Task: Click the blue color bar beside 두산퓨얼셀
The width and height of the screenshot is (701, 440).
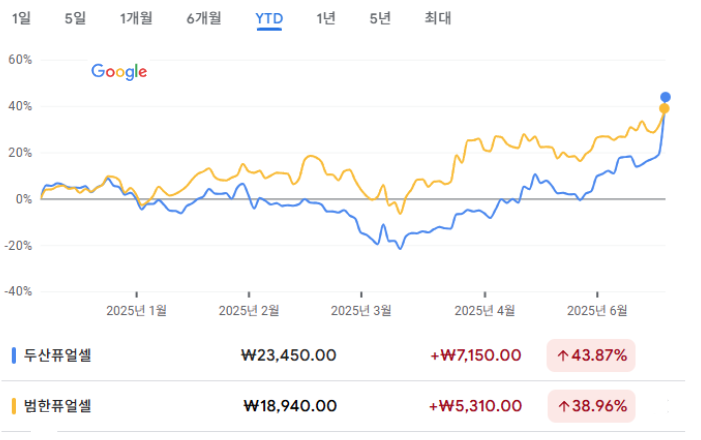Action: [14, 355]
